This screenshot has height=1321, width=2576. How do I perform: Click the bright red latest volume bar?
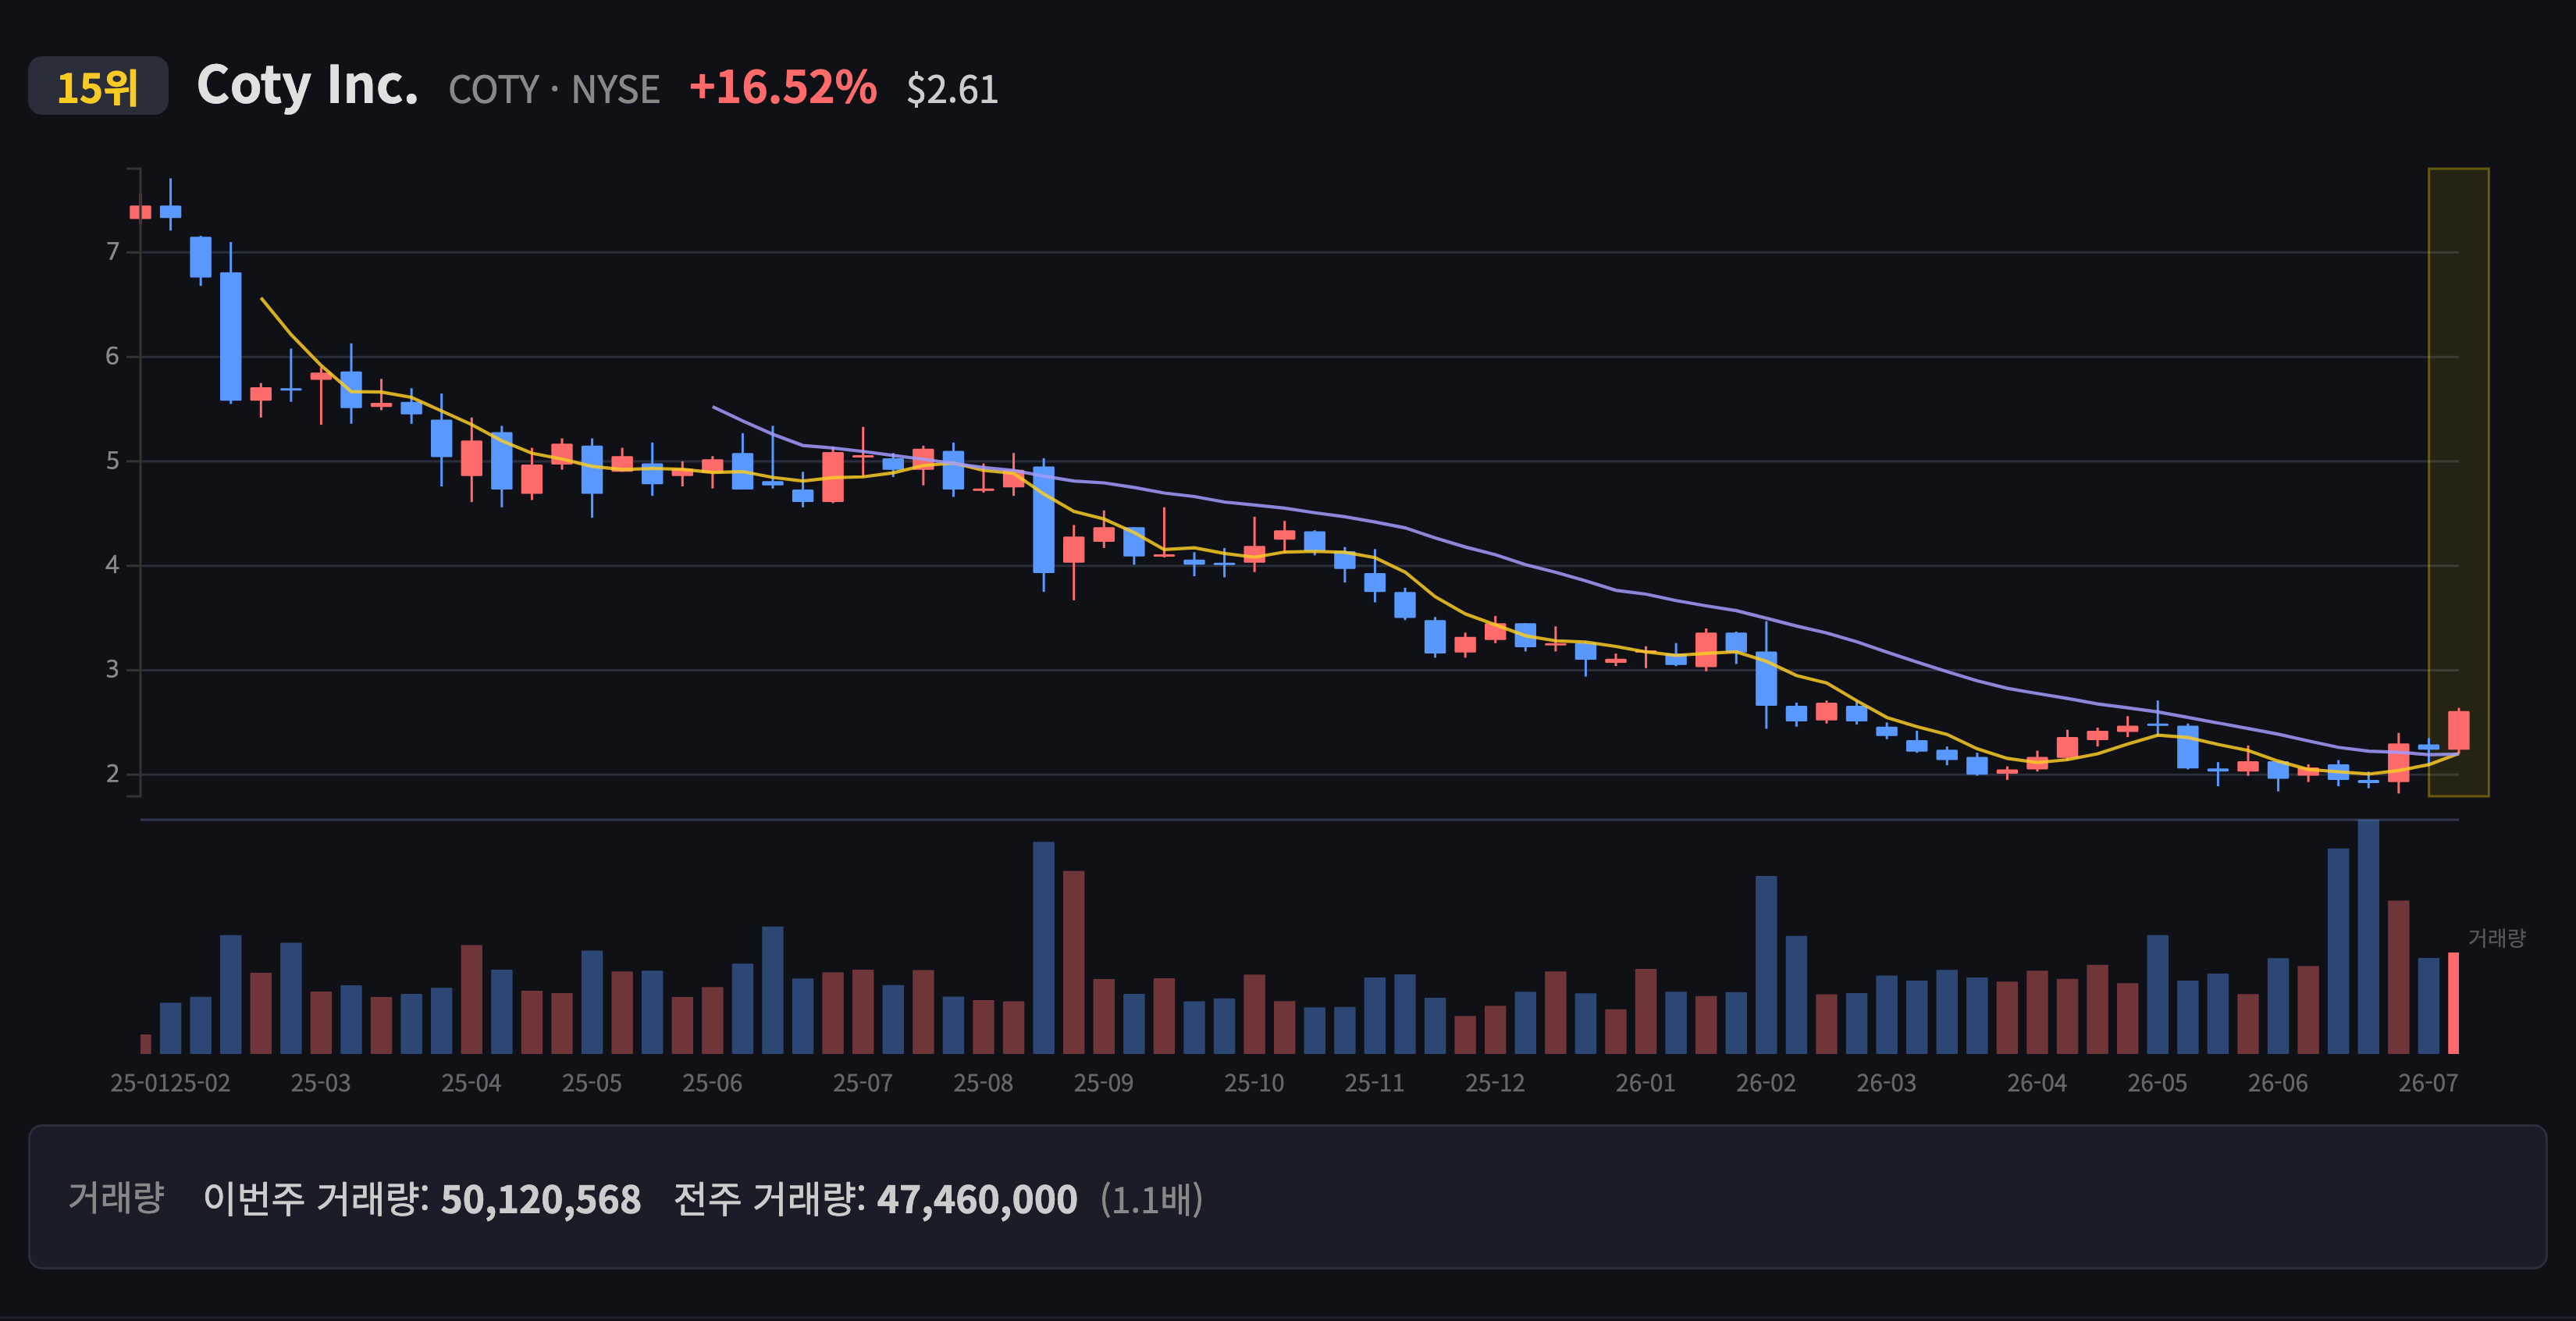click(2453, 1003)
